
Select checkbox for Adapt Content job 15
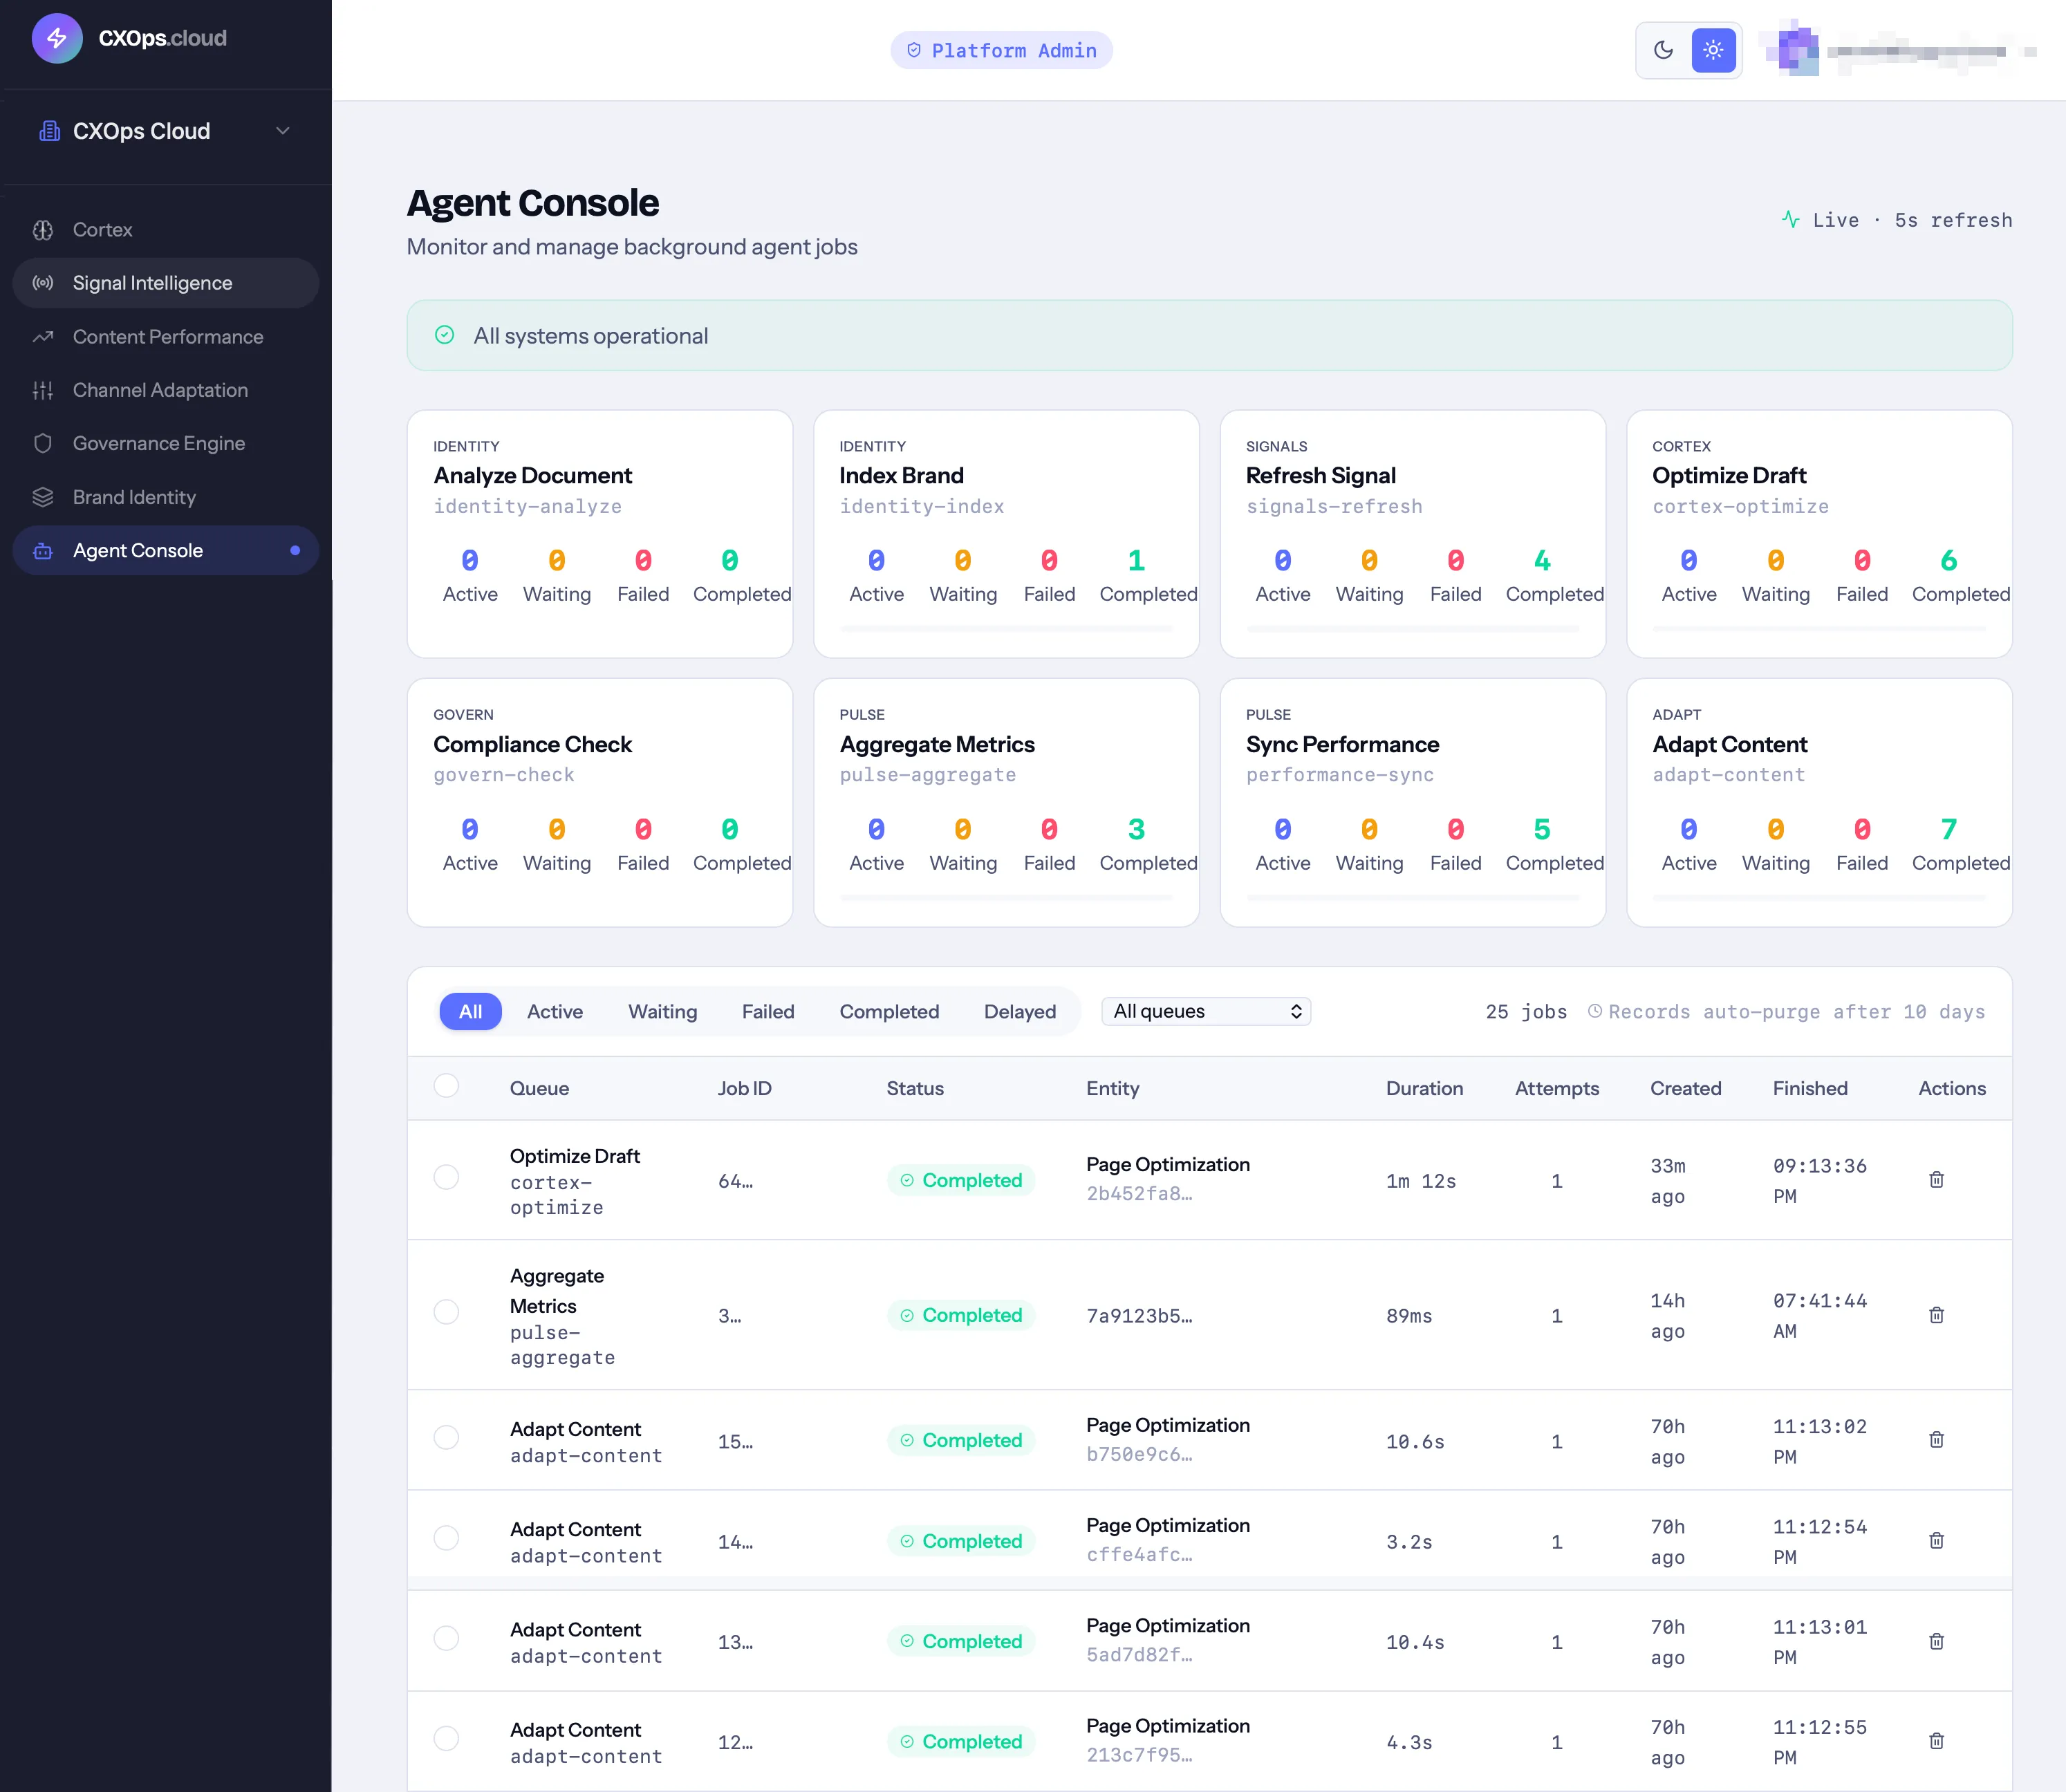click(x=446, y=1438)
